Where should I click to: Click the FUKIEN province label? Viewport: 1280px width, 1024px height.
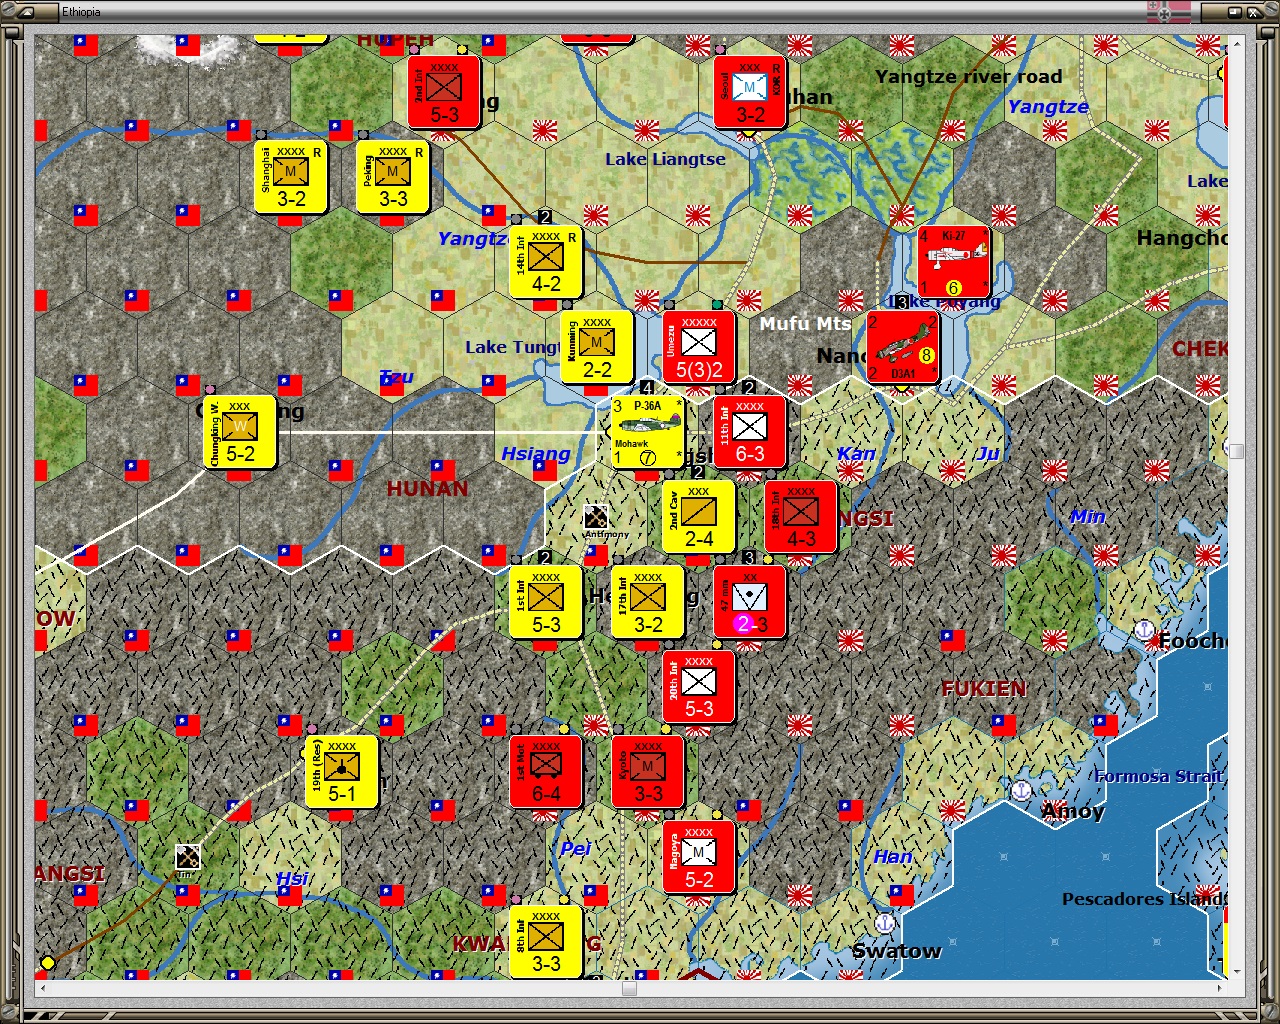coord(984,689)
